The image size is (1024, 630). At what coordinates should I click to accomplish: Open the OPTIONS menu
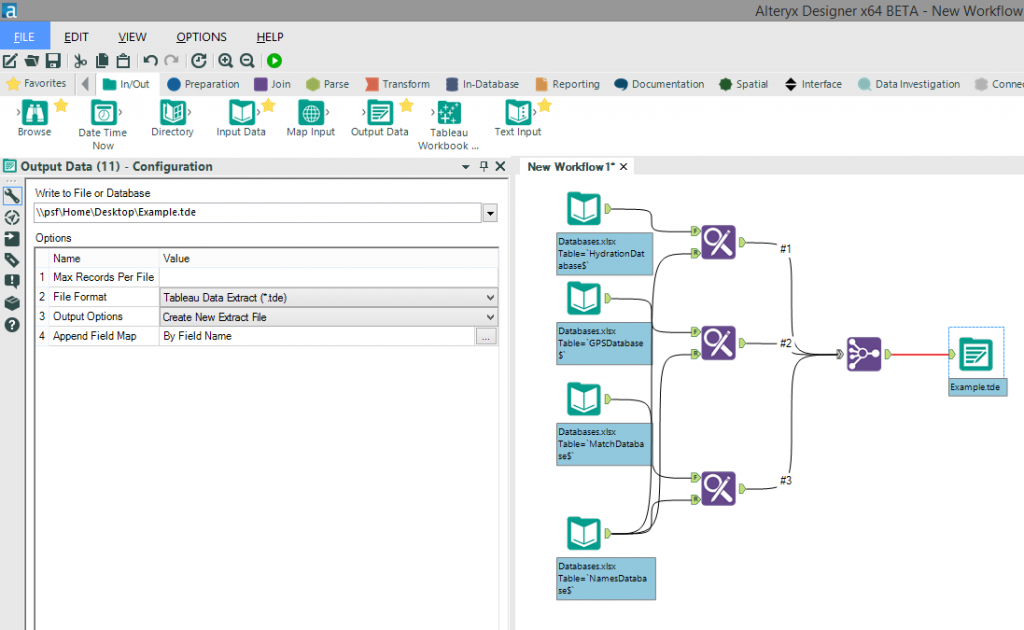click(201, 37)
